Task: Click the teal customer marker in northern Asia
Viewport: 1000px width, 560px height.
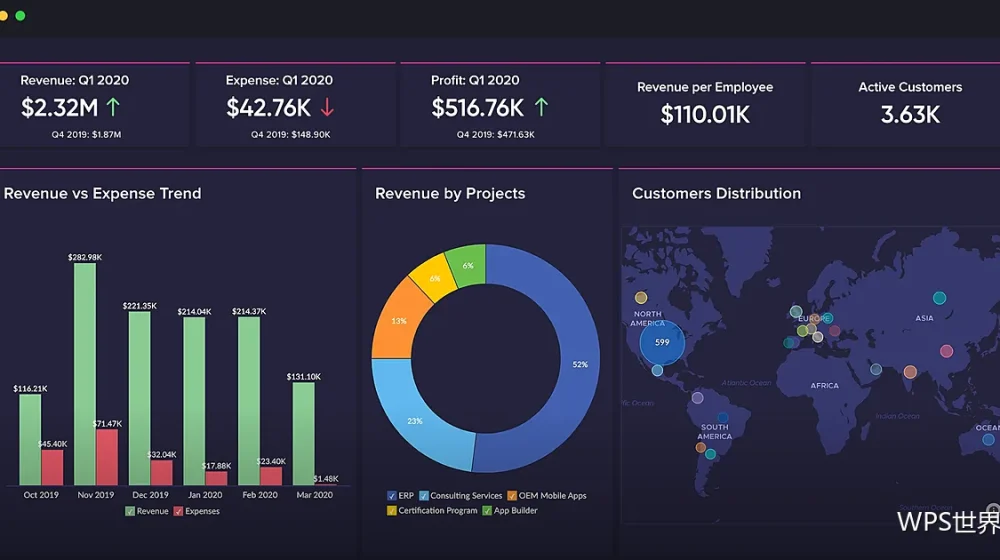Action: [939, 298]
